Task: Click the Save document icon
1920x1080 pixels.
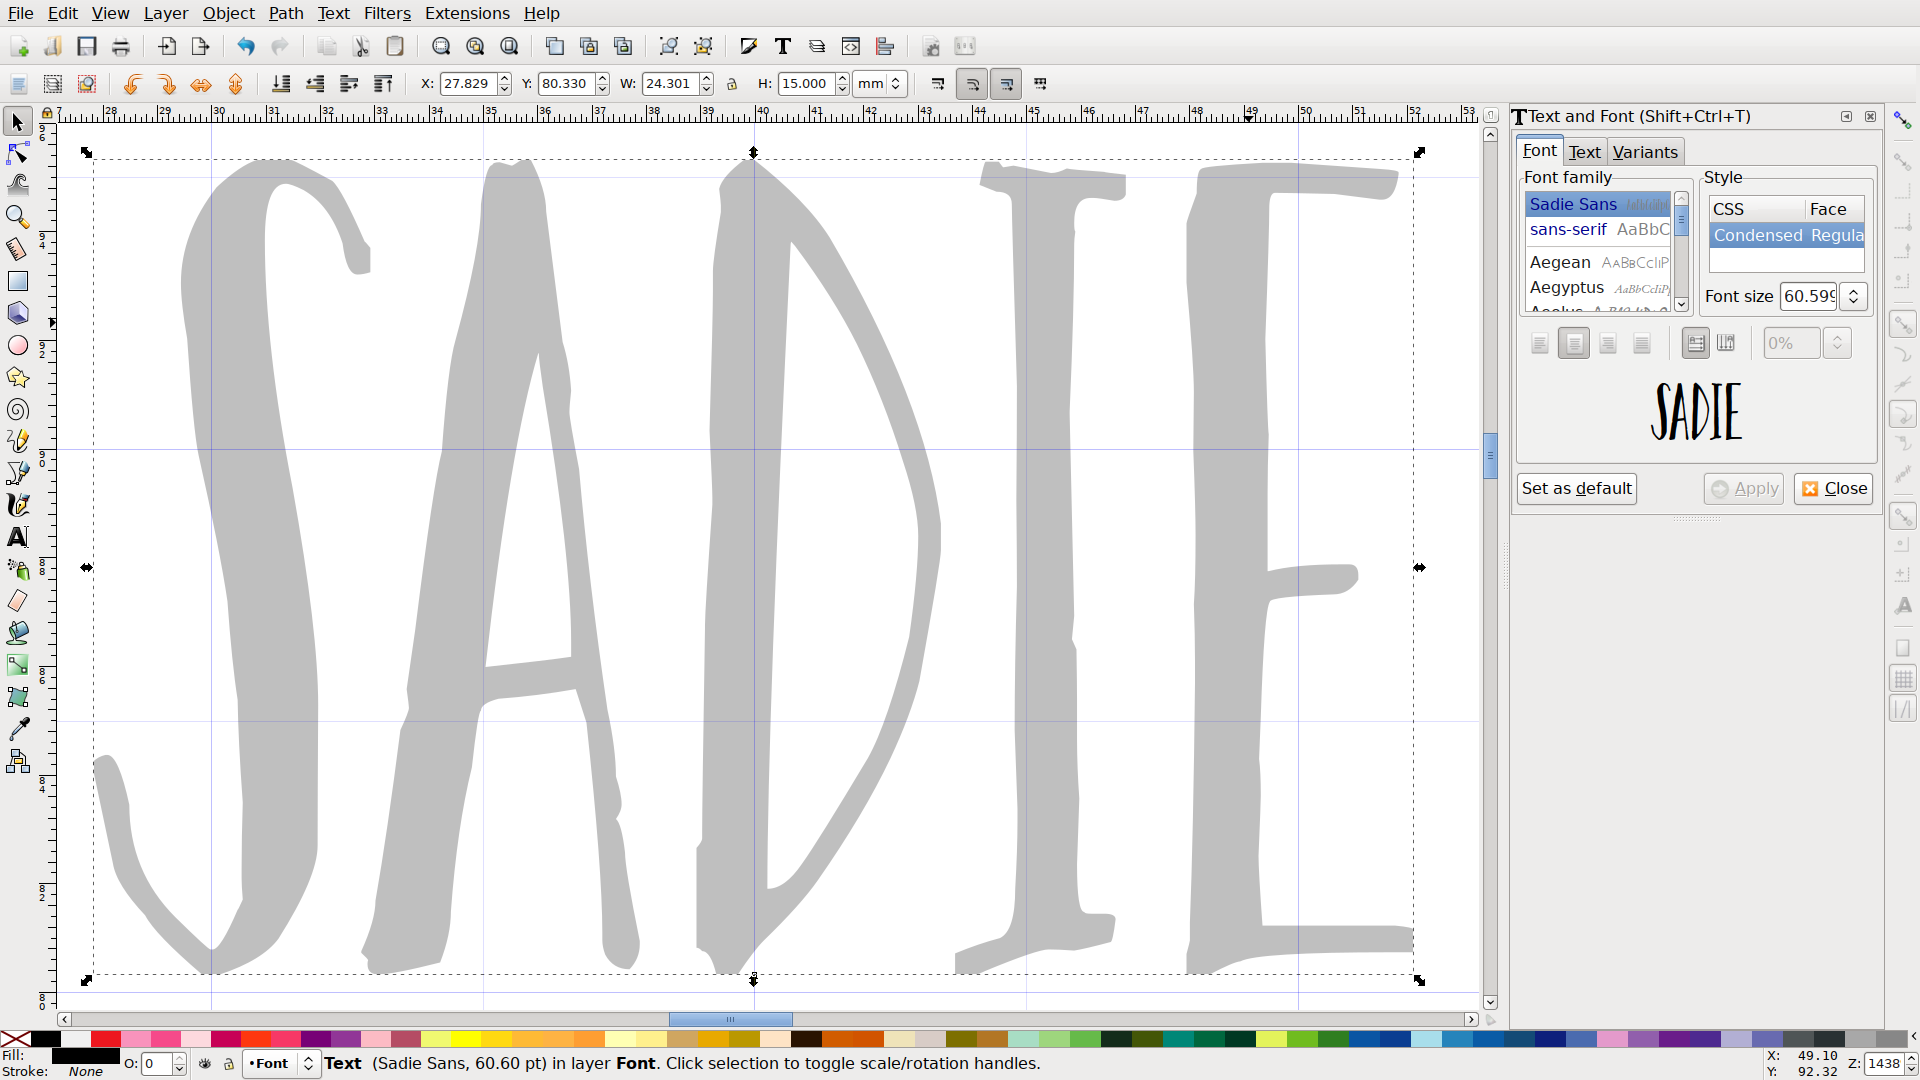Action: tap(87, 46)
